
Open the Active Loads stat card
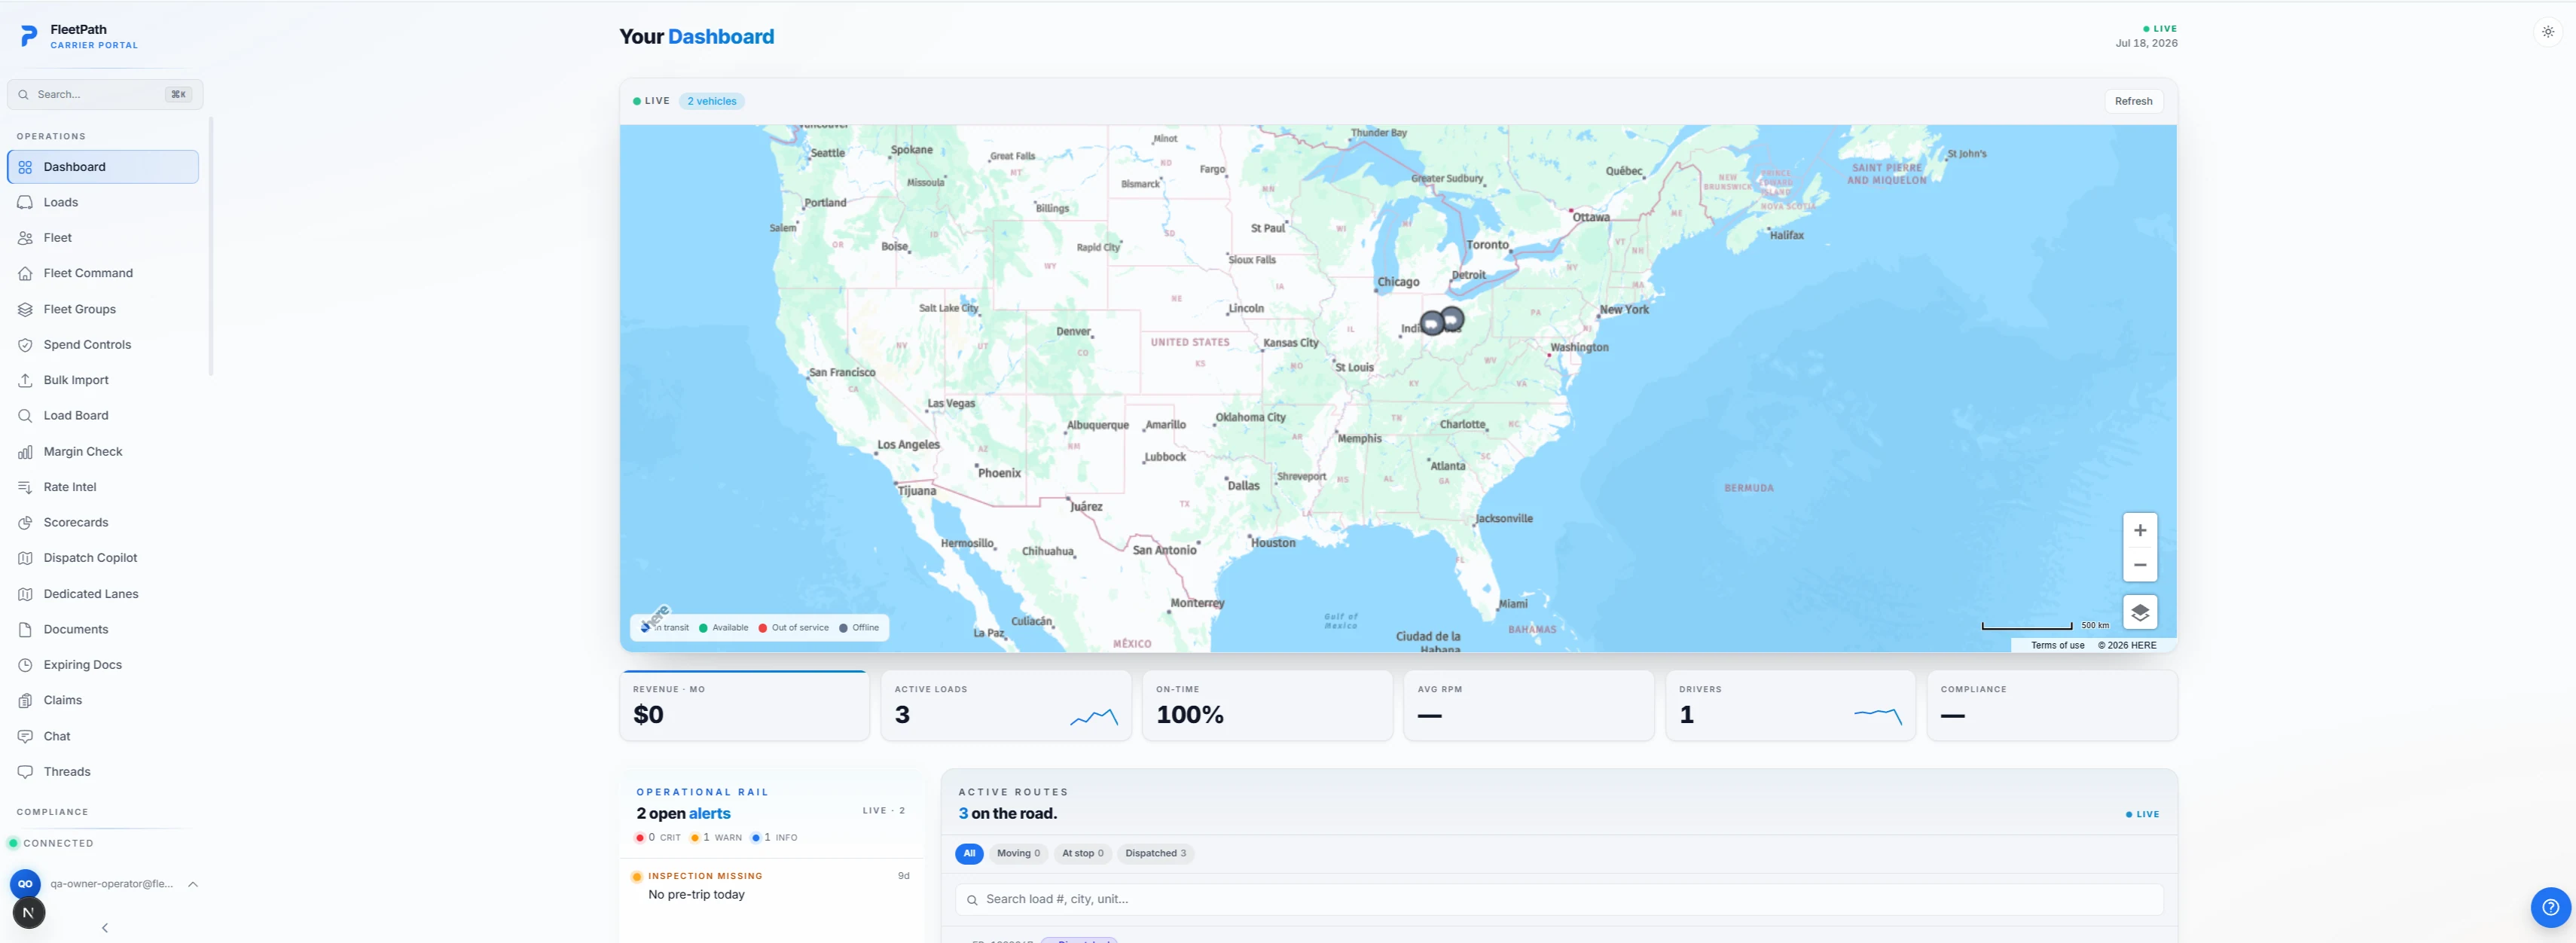click(1006, 706)
